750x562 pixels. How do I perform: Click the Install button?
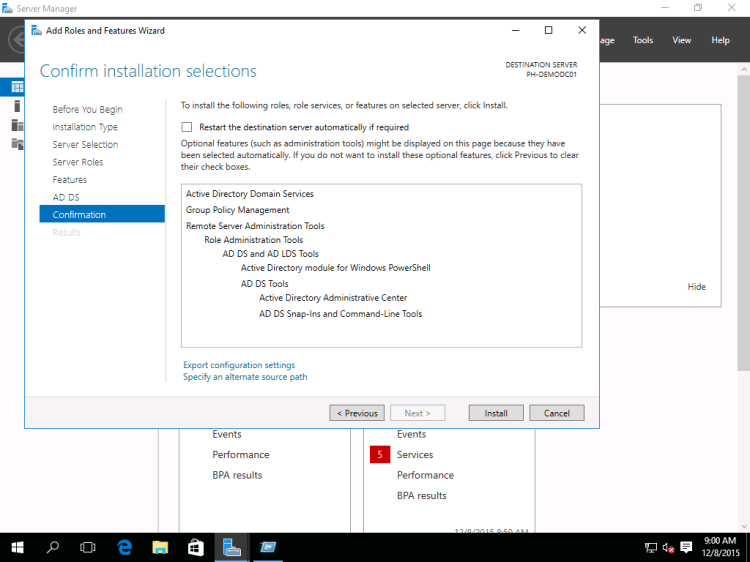(x=496, y=413)
